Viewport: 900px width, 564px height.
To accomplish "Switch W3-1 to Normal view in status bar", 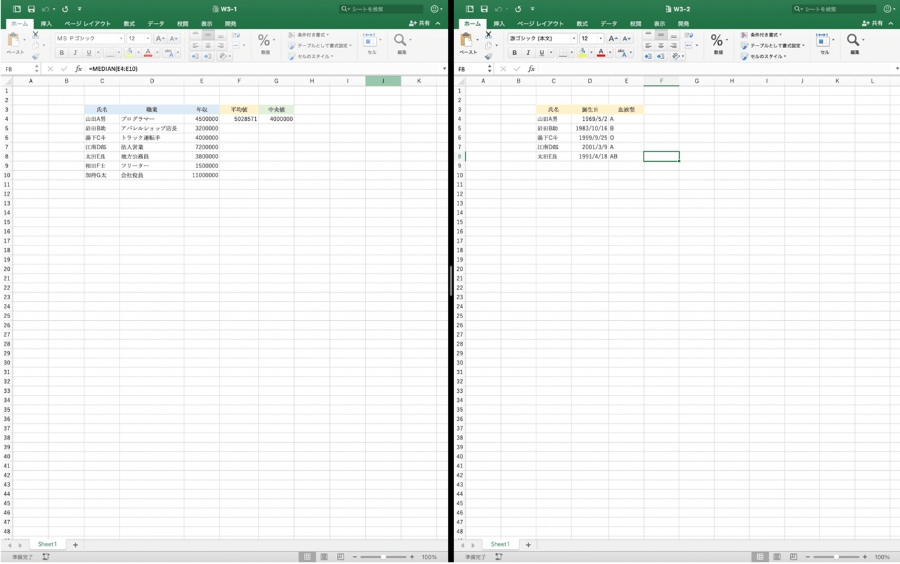I will point(307,557).
